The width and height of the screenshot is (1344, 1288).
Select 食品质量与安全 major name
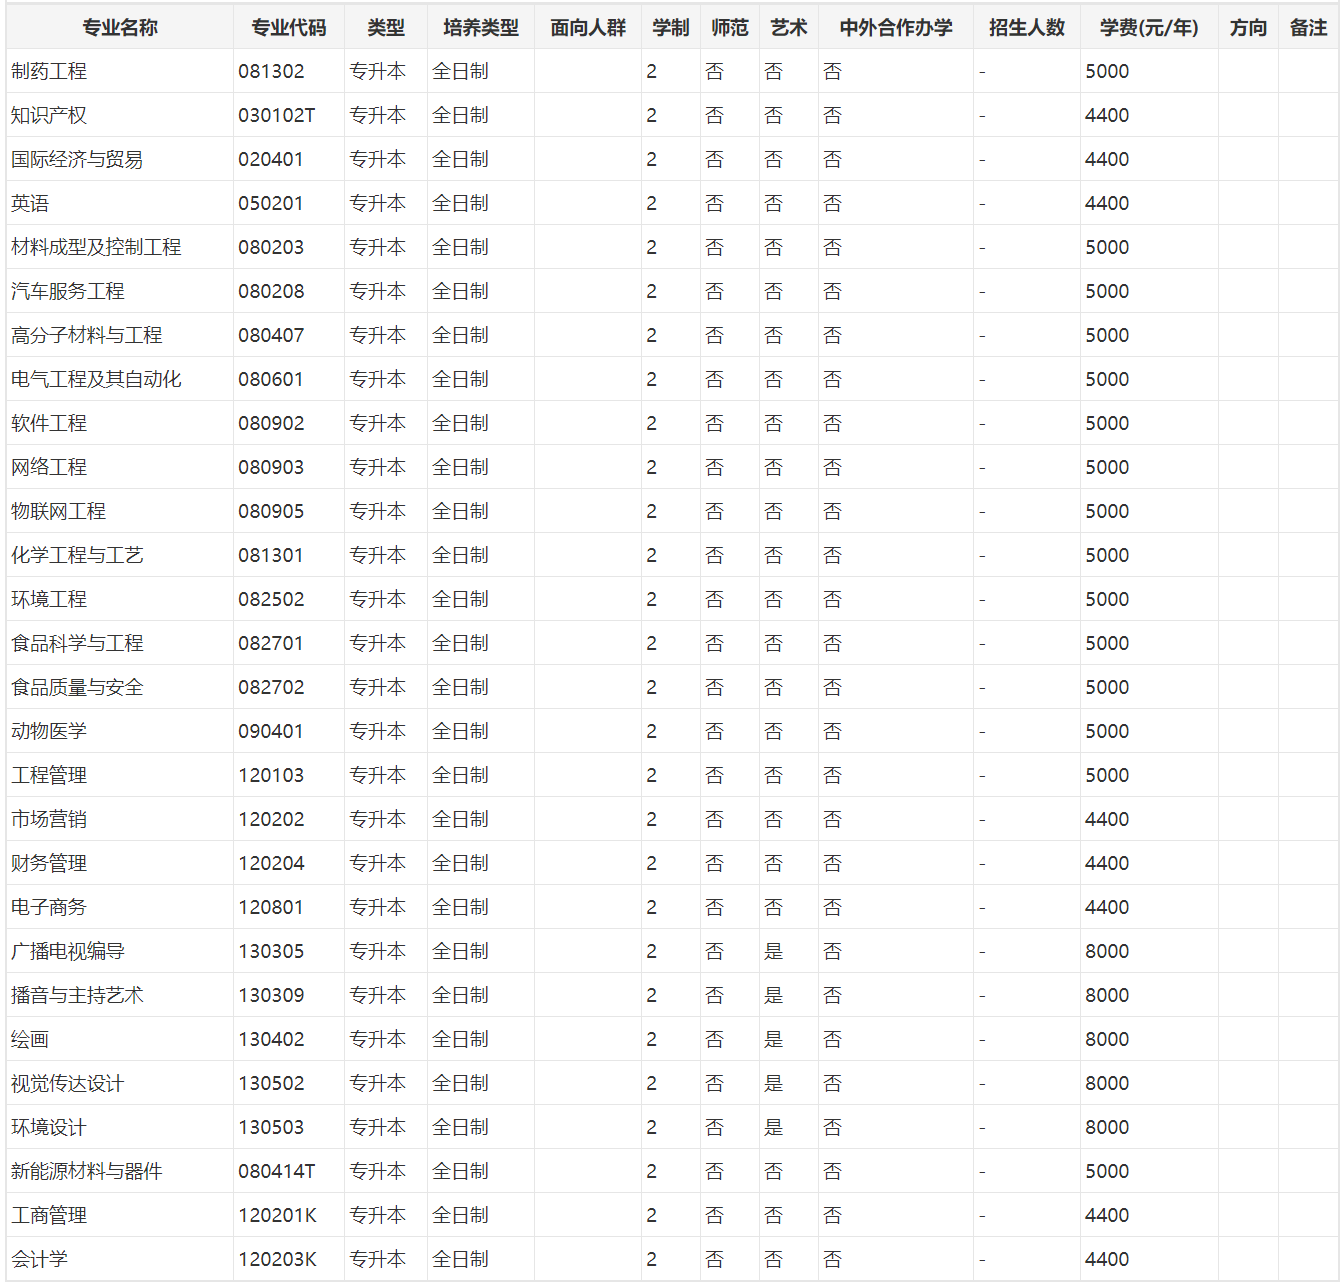pyautogui.click(x=77, y=688)
